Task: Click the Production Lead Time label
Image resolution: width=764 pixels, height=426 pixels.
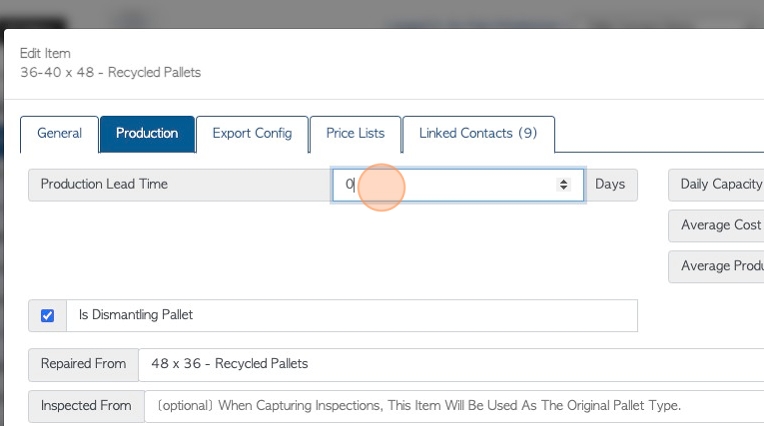Action: tap(104, 184)
